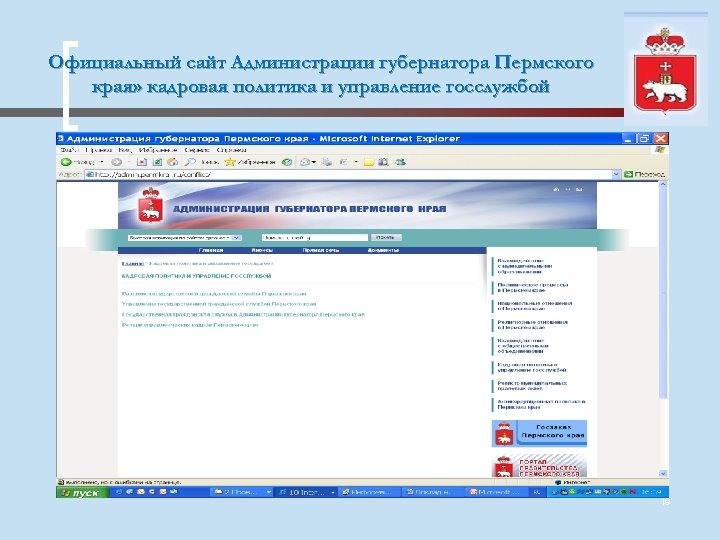Click the Stop loading icon
Screen dimensions: 720x540
coord(142,162)
